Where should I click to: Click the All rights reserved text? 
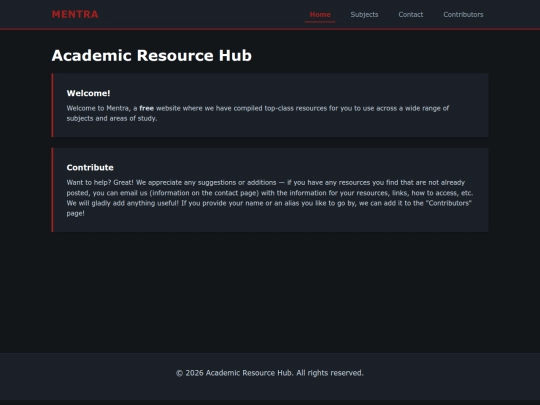(x=330, y=373)
